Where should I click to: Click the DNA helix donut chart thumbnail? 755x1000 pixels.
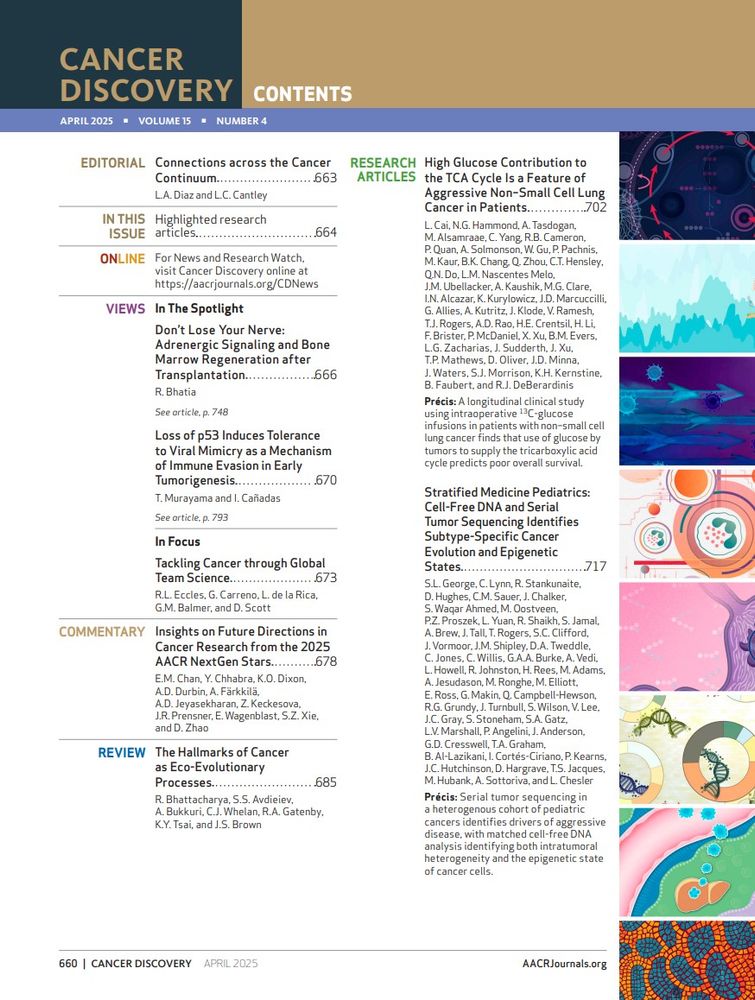687,750
